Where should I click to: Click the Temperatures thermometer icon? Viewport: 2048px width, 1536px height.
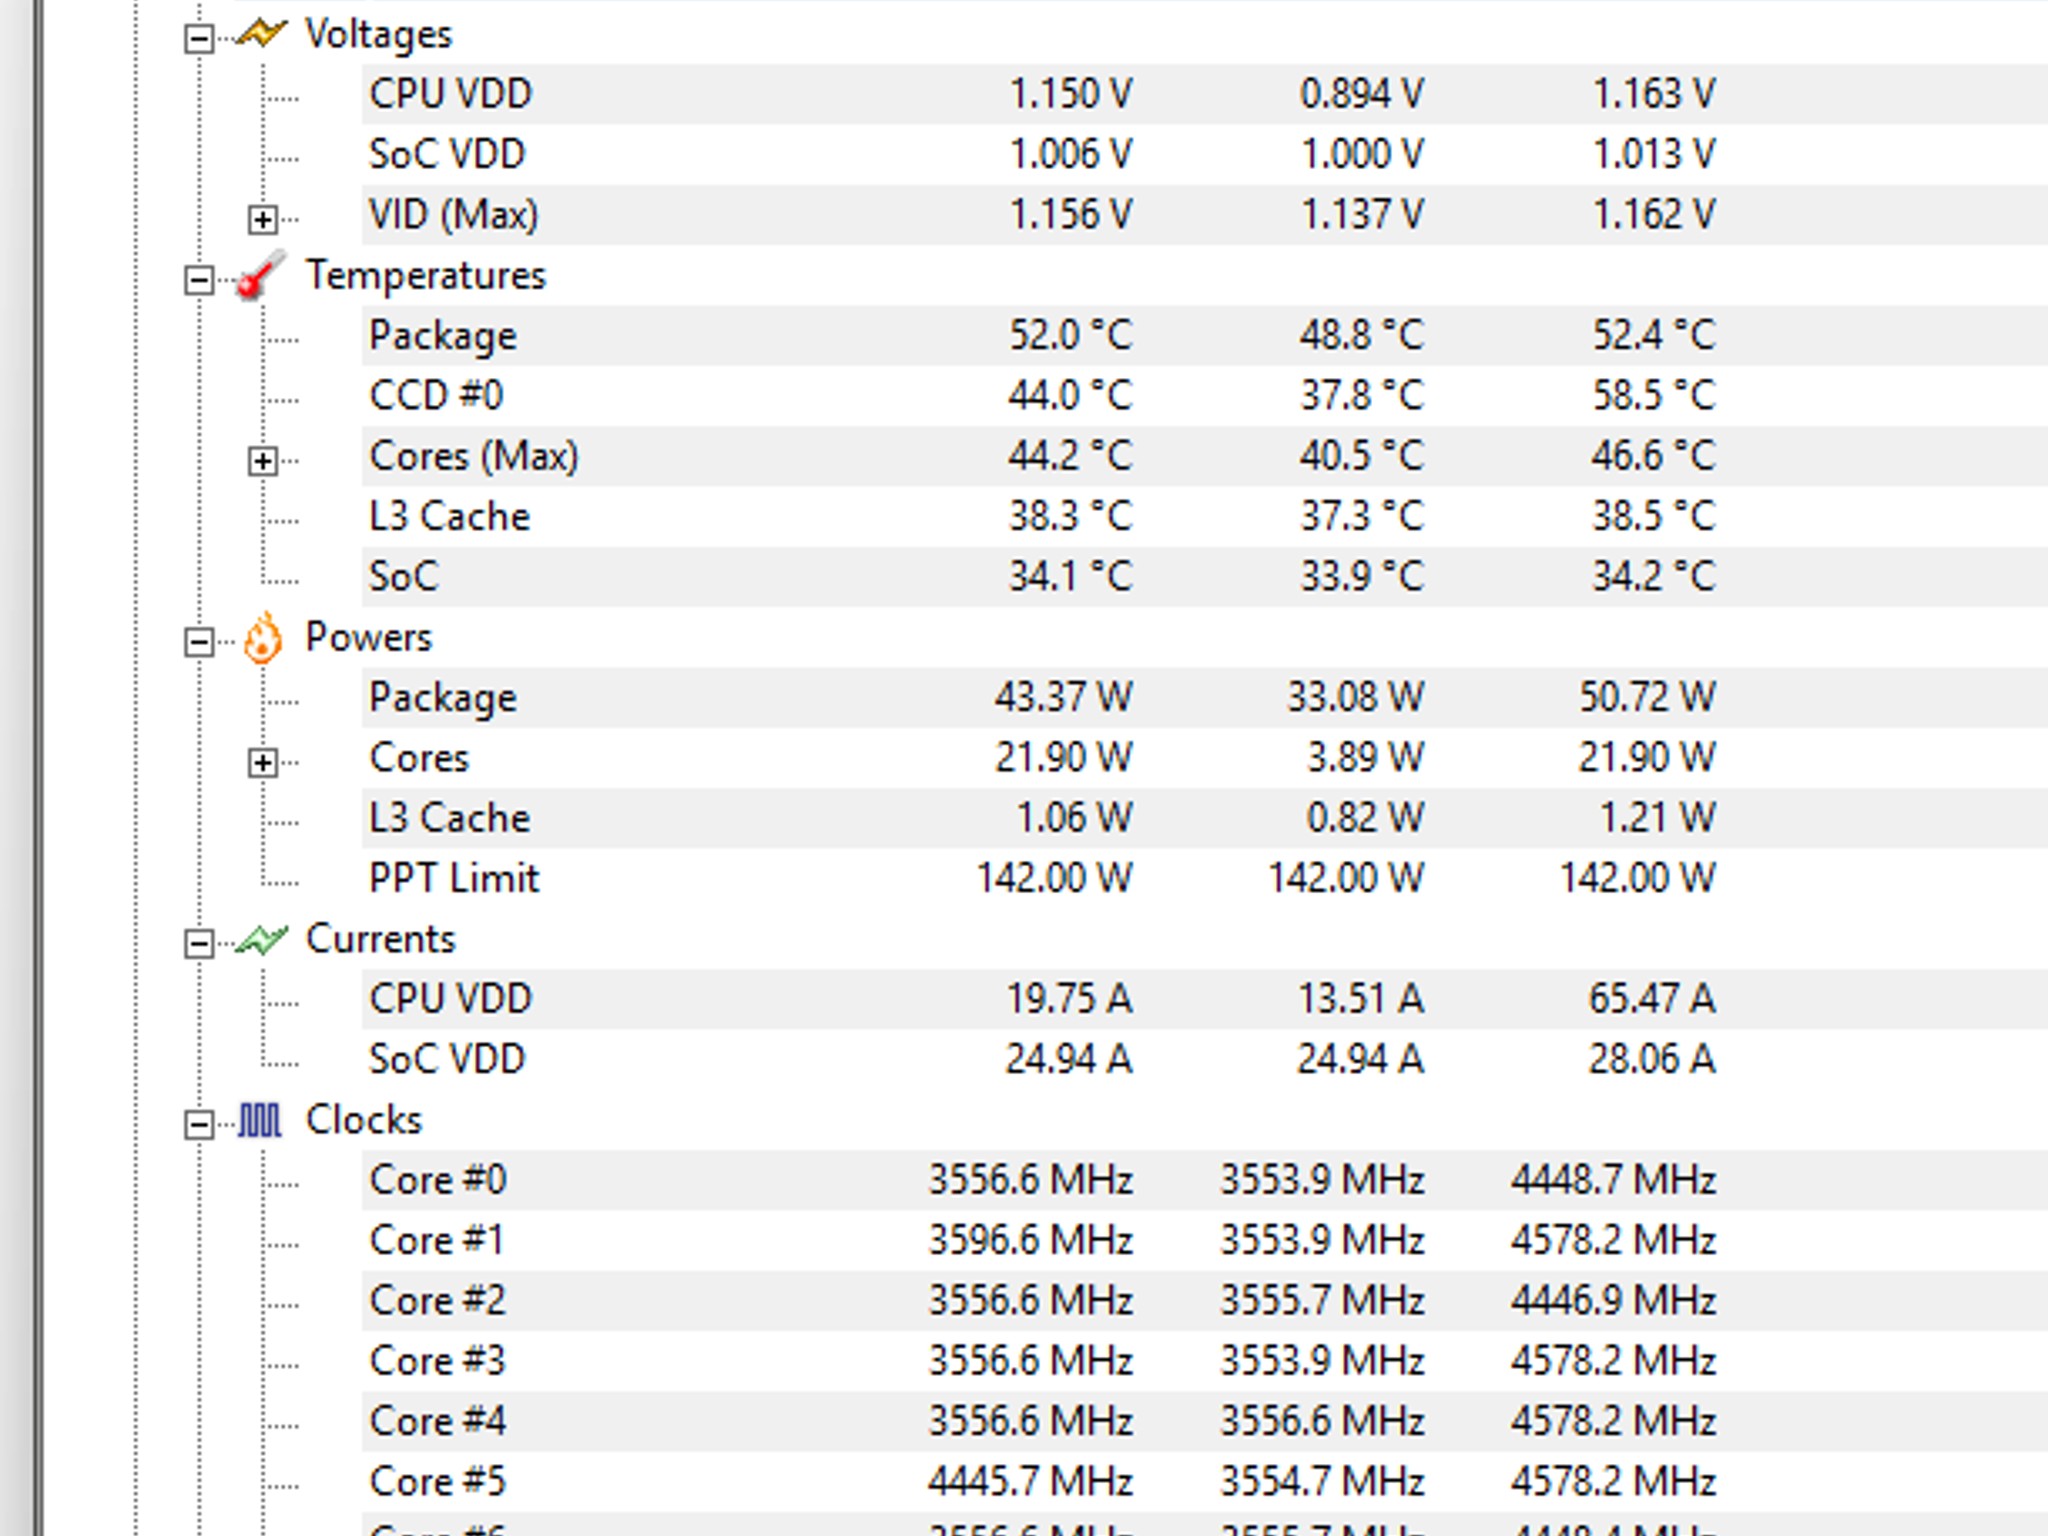click(x=261, y=275)
